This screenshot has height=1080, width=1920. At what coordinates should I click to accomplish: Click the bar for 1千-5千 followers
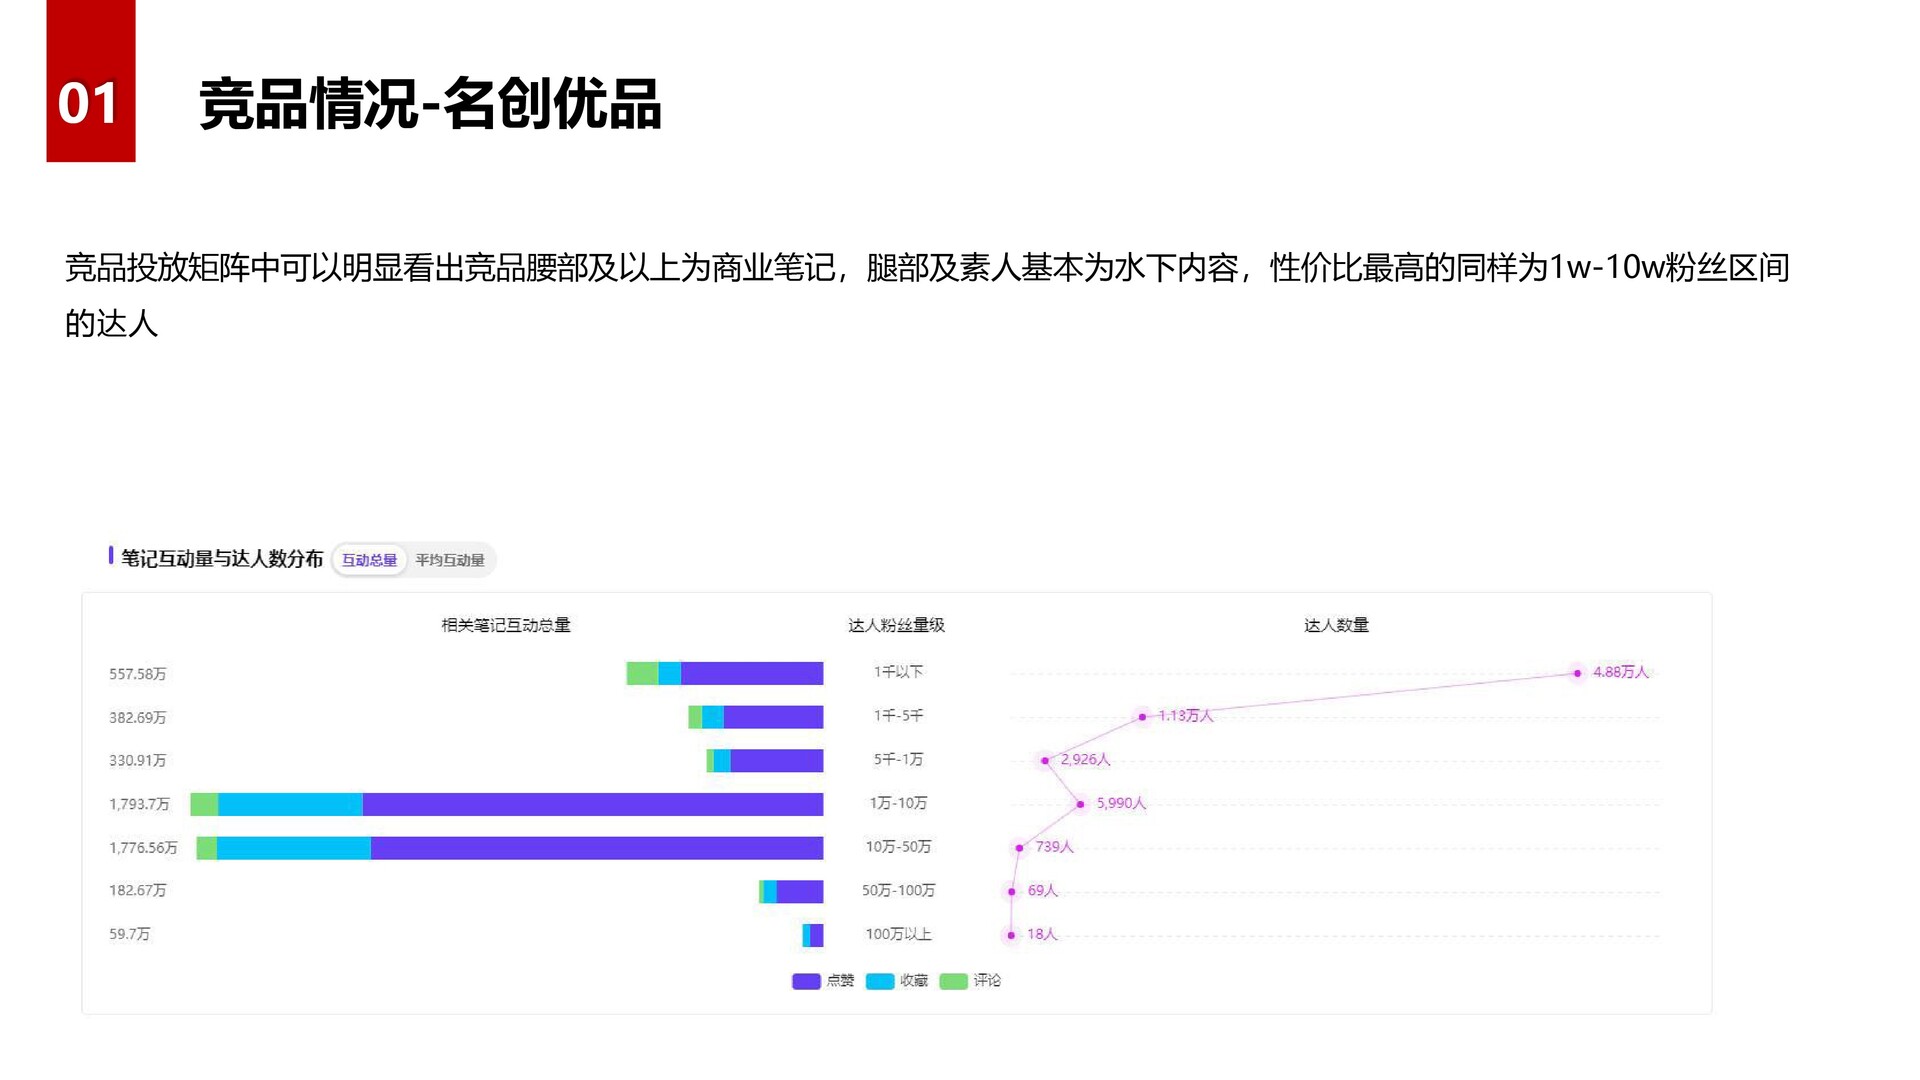[x=756, y=717]
